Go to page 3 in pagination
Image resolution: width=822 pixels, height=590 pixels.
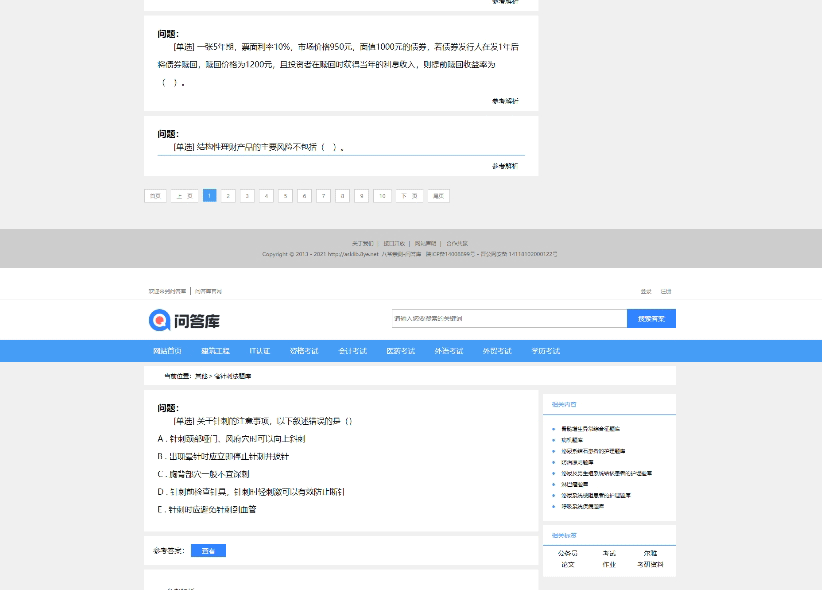(x=247, y=196)
